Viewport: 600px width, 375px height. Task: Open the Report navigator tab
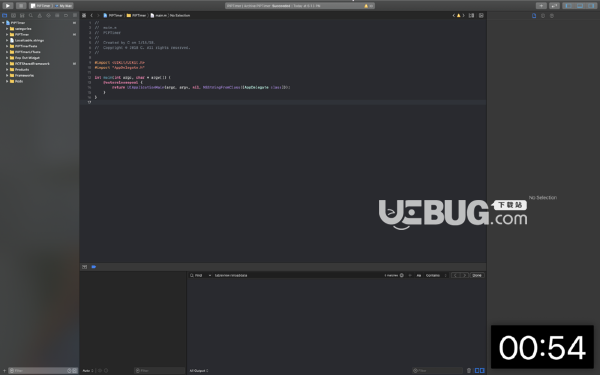(x=75, y=15)
